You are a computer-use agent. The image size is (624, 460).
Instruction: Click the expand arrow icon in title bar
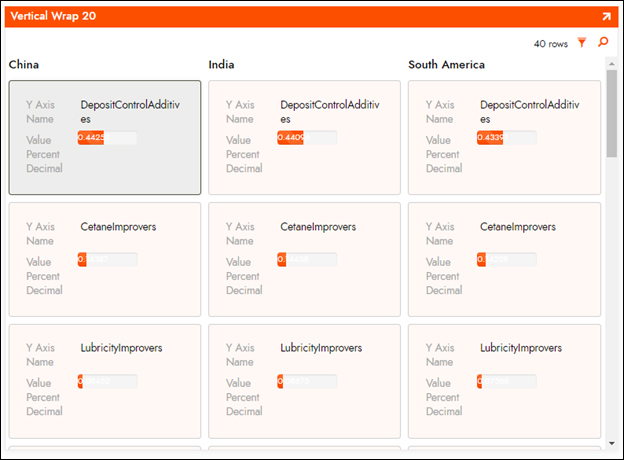pos(606,17)
